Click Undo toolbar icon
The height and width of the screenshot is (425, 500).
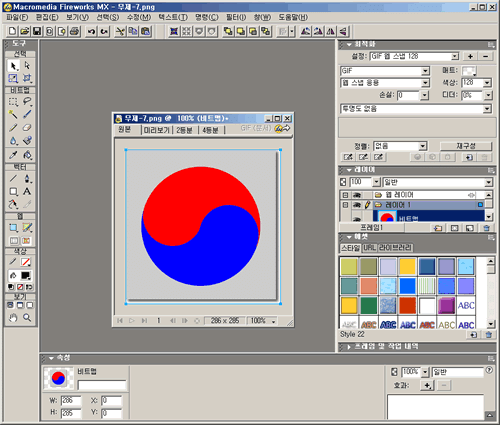pos(91,31)
